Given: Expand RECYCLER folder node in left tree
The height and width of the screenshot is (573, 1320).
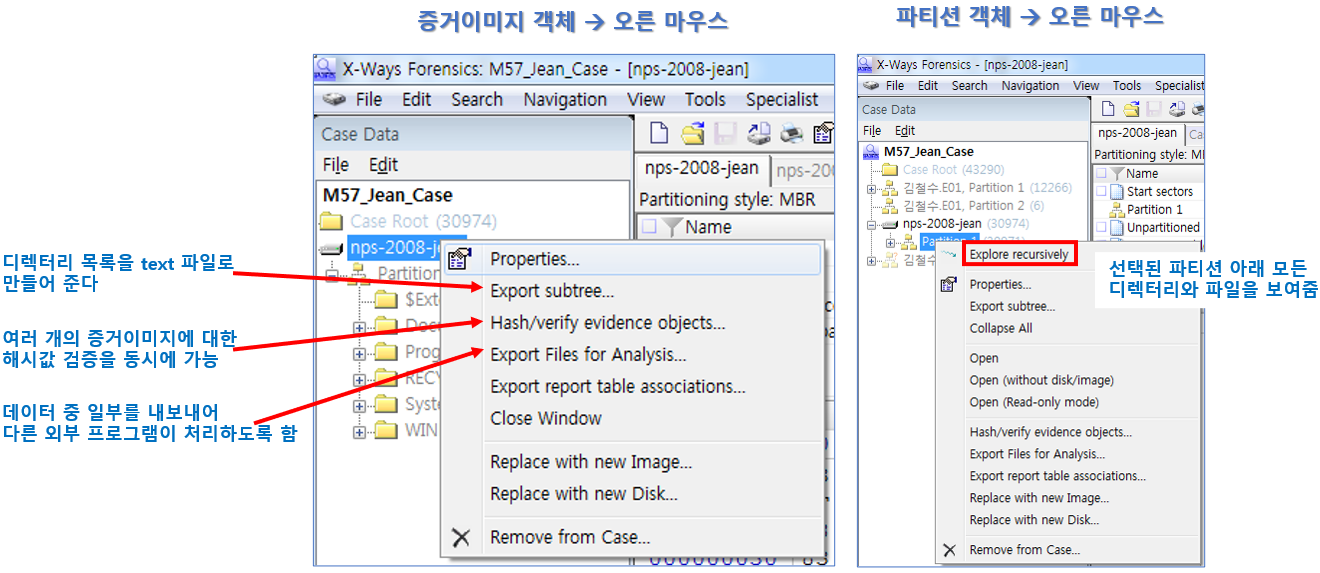Looking at the screenshot, I should pos(359,379).
